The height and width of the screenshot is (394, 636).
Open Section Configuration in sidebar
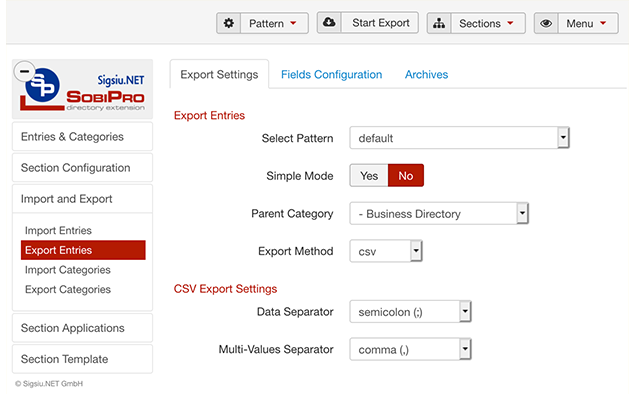[82, 168]
